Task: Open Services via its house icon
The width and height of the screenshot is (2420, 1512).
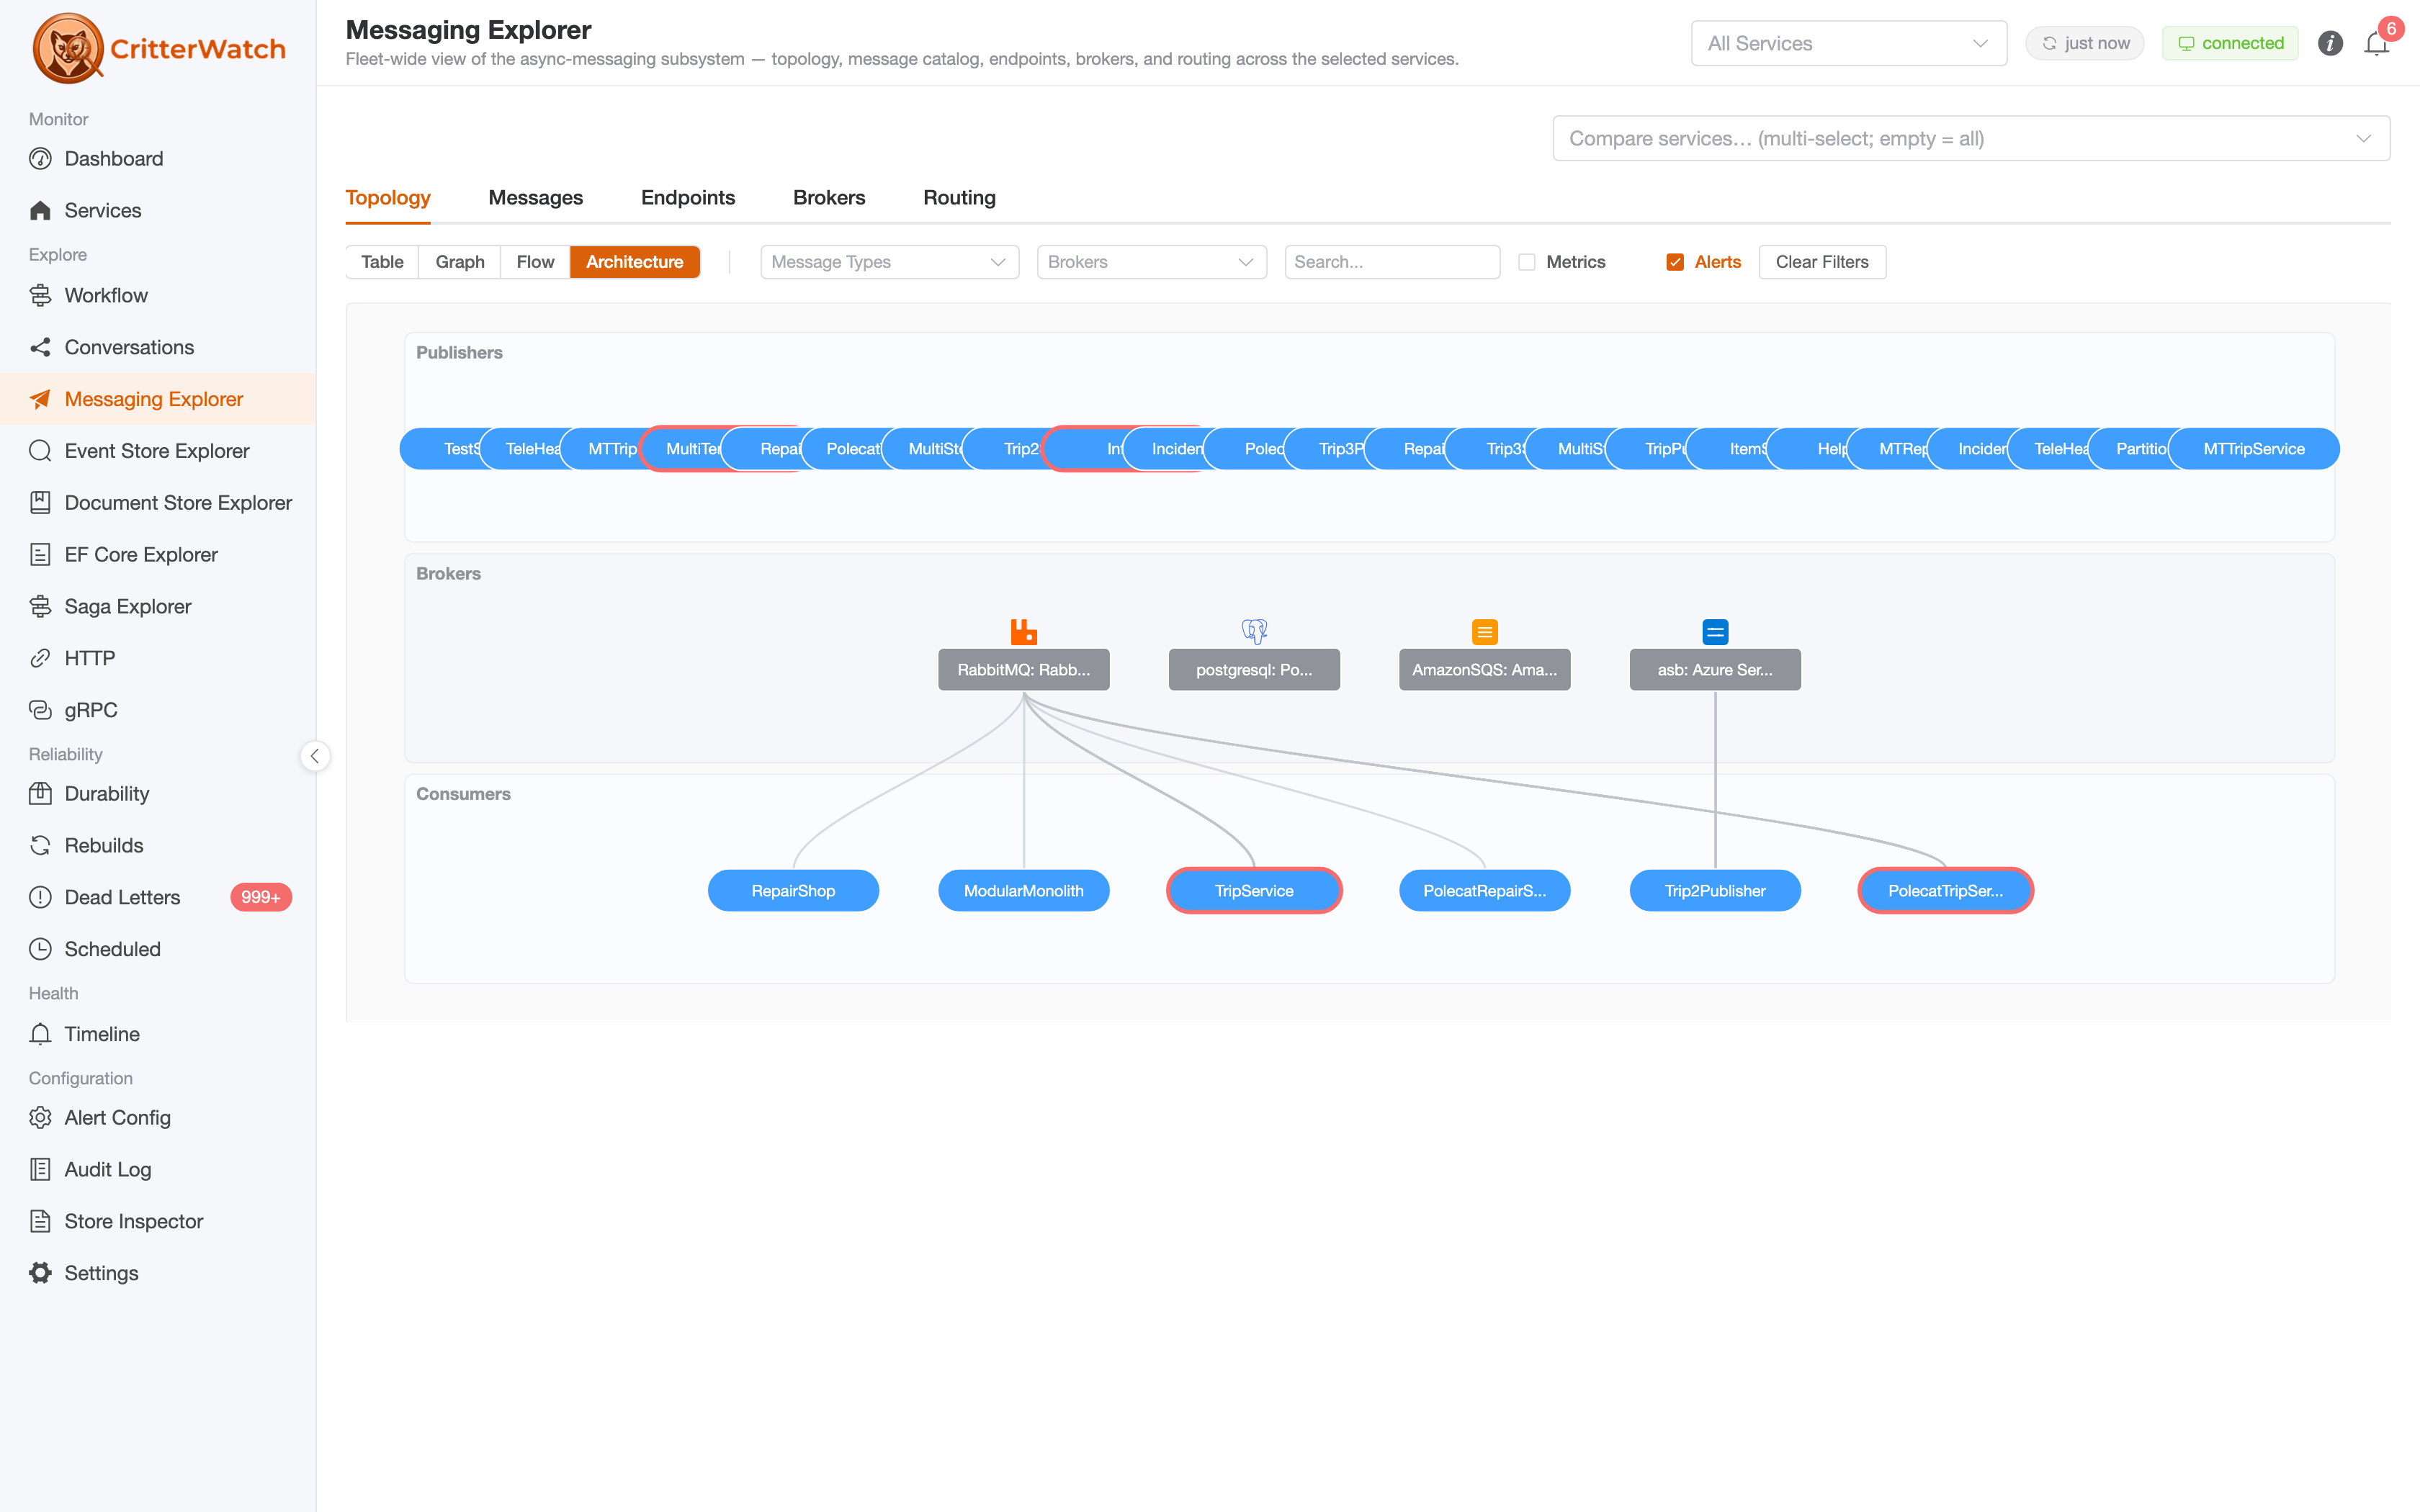Action: pos(40,211)
